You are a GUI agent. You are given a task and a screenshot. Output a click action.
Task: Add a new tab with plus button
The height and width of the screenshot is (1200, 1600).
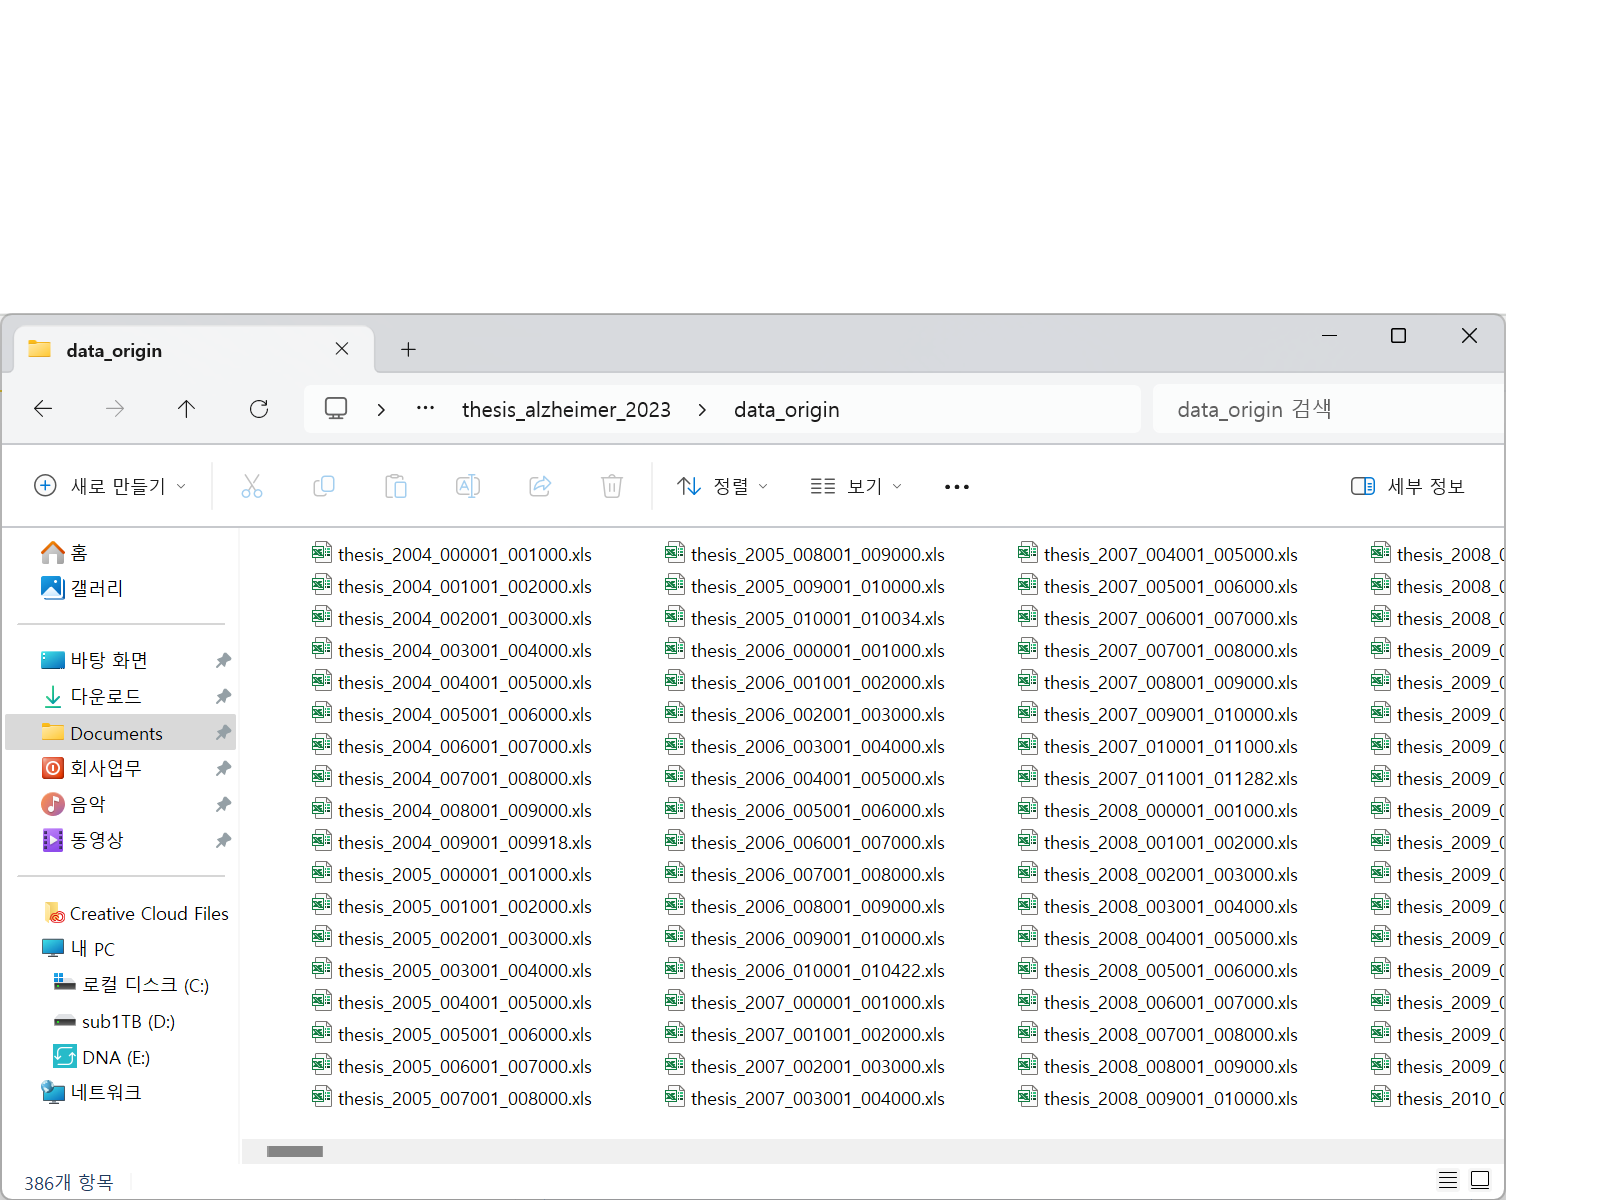tap(408, 350)
